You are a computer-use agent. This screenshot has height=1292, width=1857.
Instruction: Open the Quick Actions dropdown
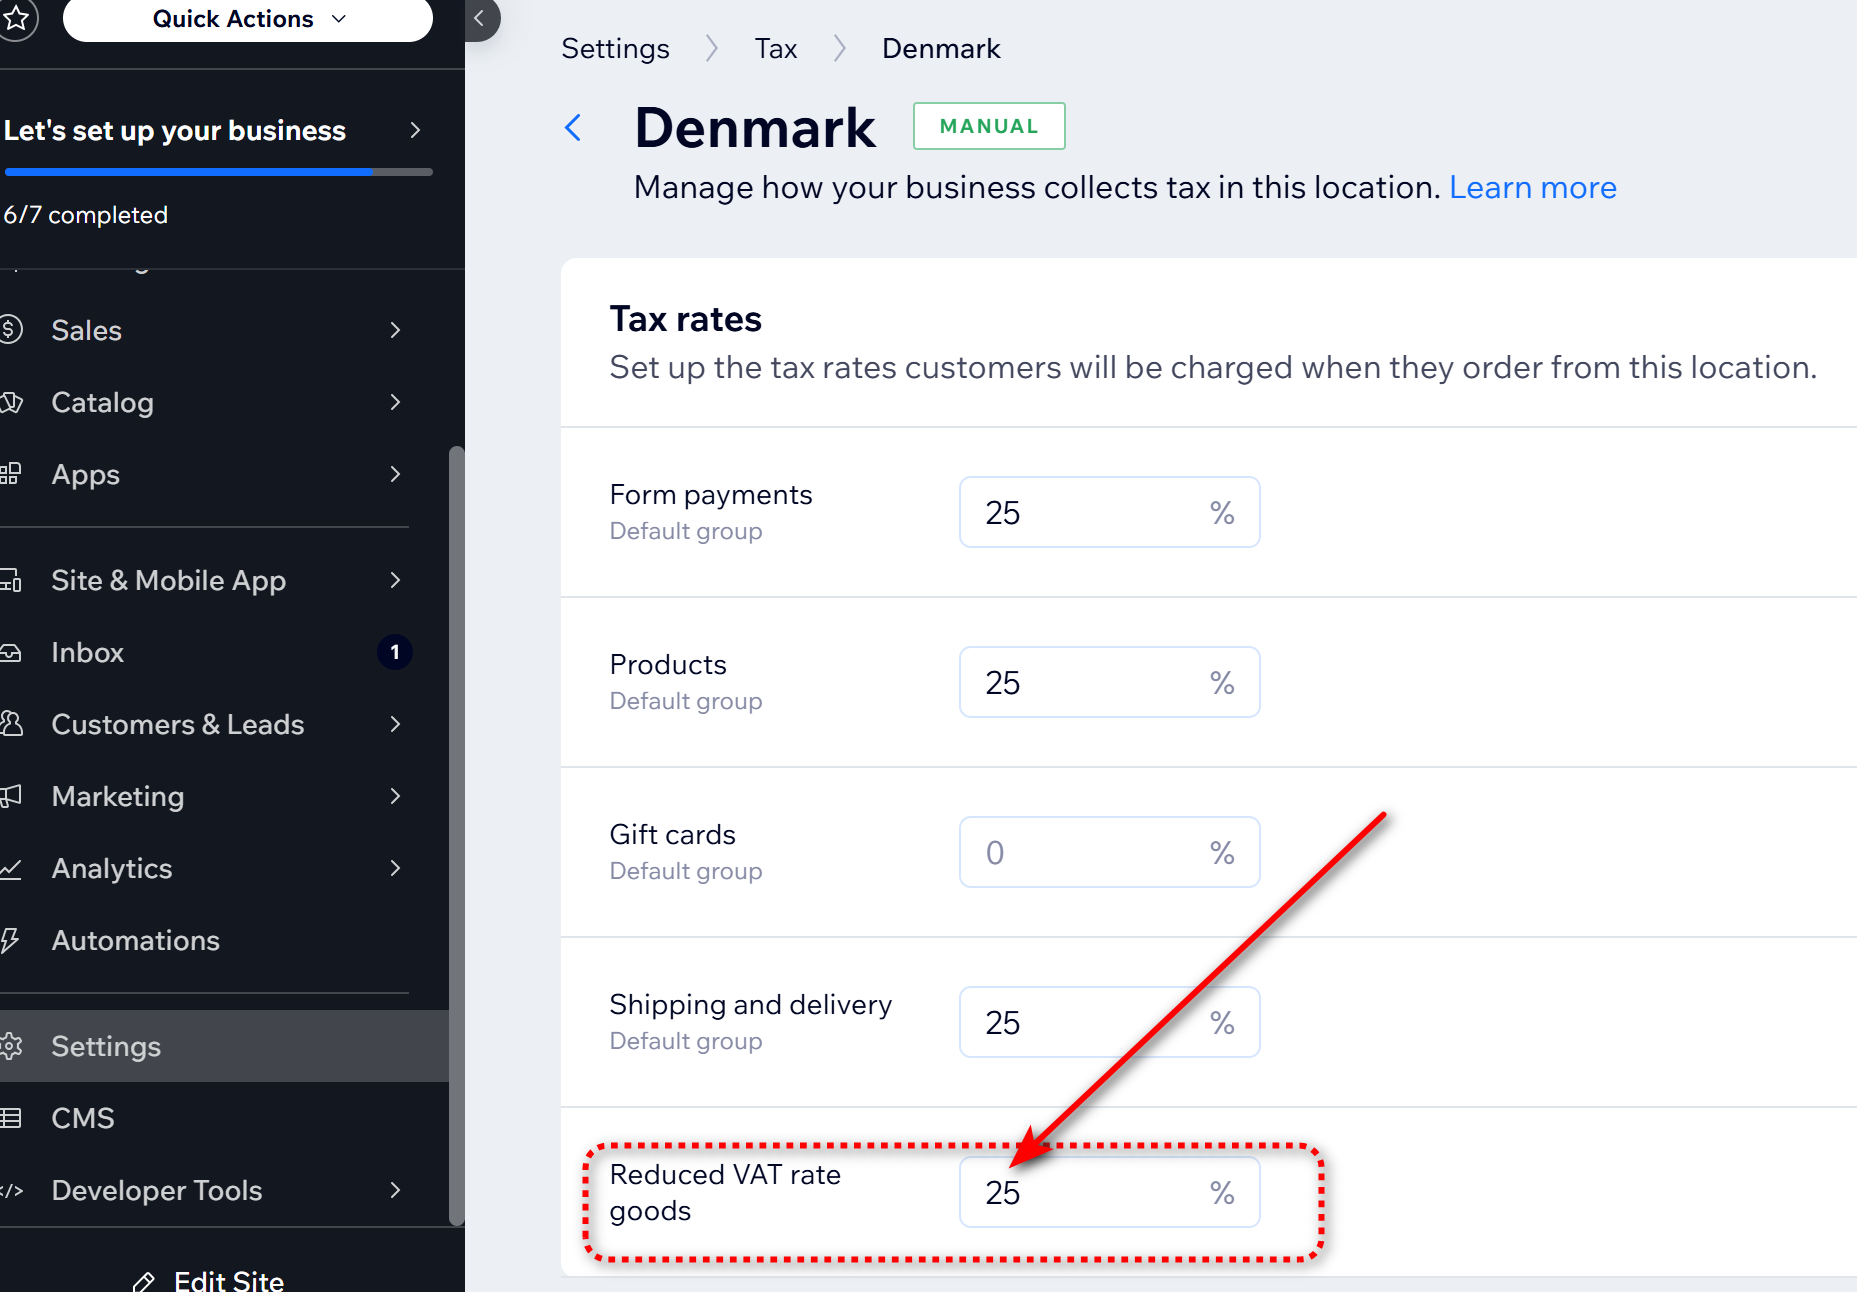[x=248, y=19]
